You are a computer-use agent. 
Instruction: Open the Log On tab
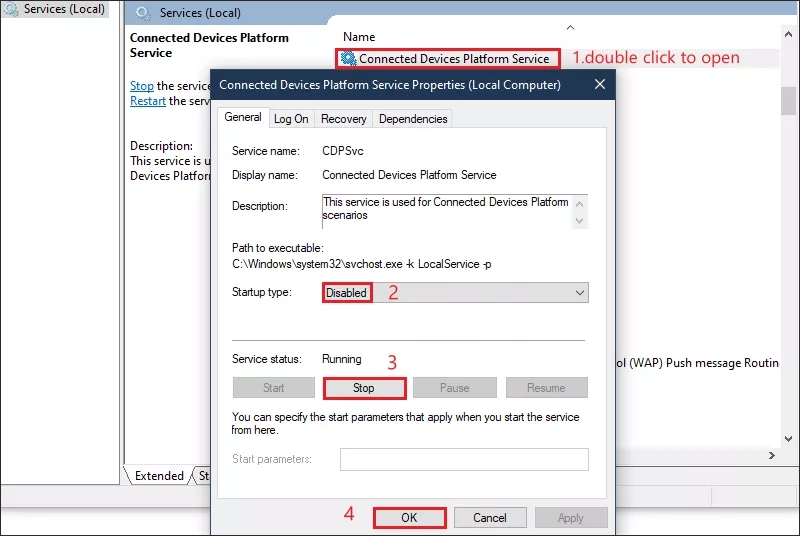291,119
